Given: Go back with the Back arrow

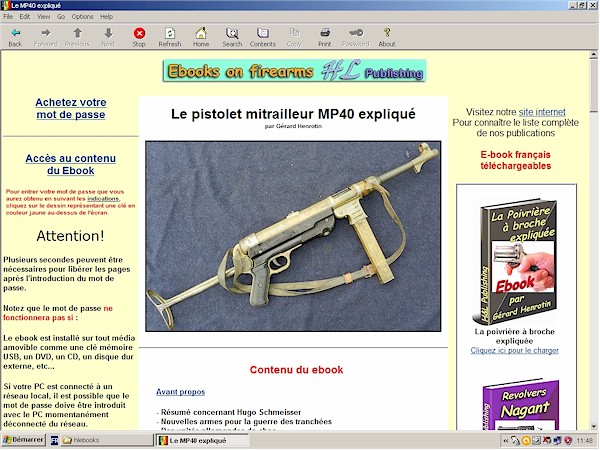Looking at the screenshot, I should [15, 37].
